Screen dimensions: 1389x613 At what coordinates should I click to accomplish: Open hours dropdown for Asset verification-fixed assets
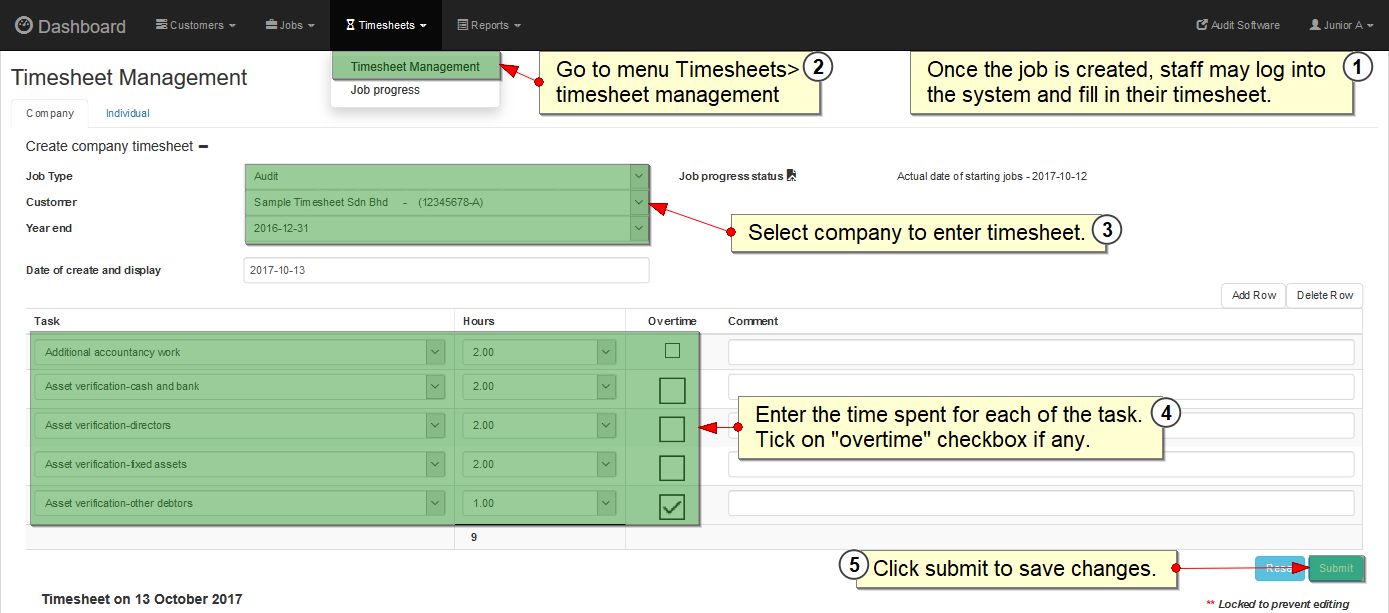pos(606,464)
